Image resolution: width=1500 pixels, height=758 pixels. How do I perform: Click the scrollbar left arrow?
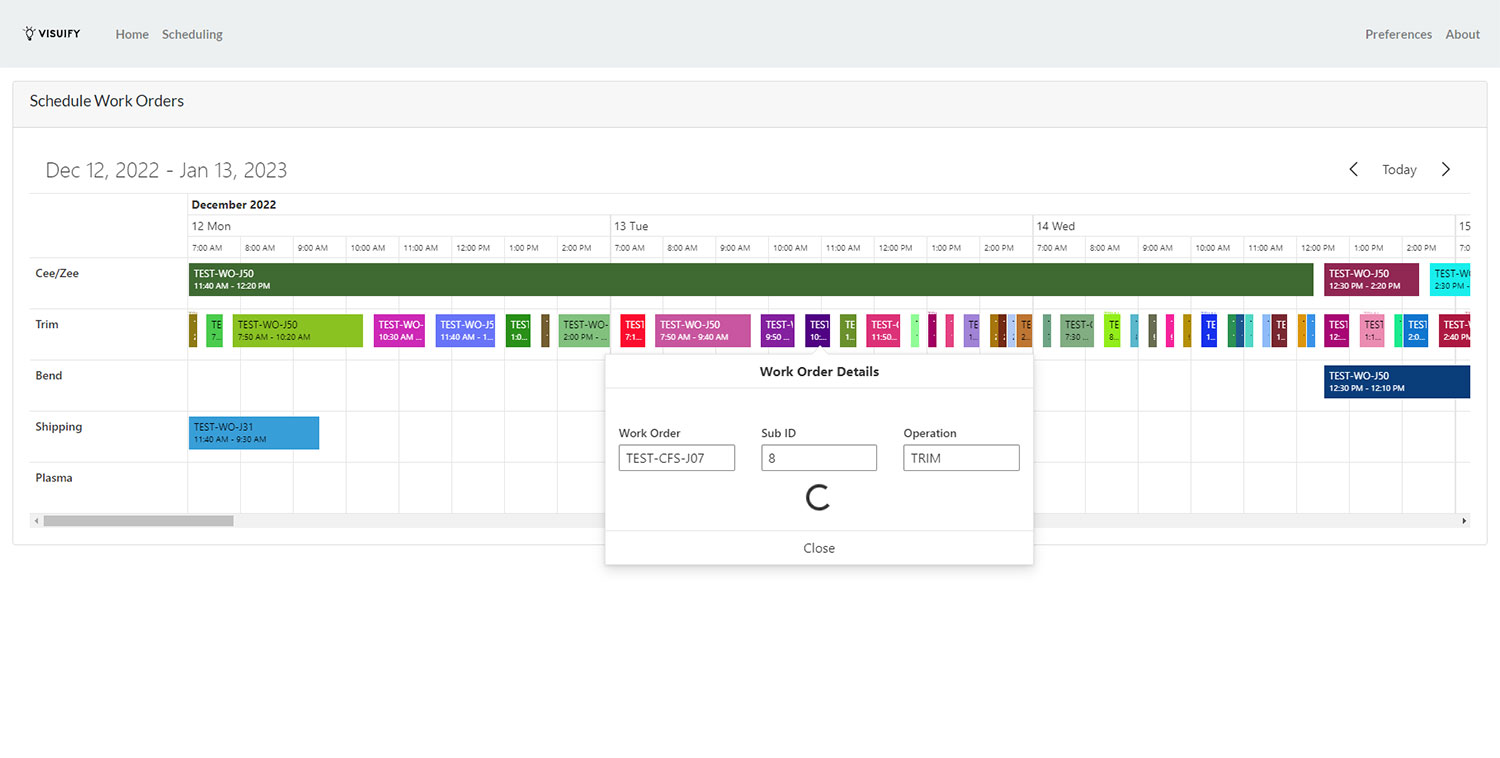(36, 521)
